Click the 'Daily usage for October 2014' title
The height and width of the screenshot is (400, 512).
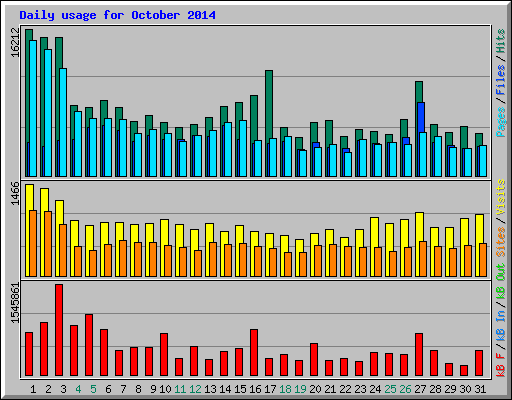(x=117, y=15)
